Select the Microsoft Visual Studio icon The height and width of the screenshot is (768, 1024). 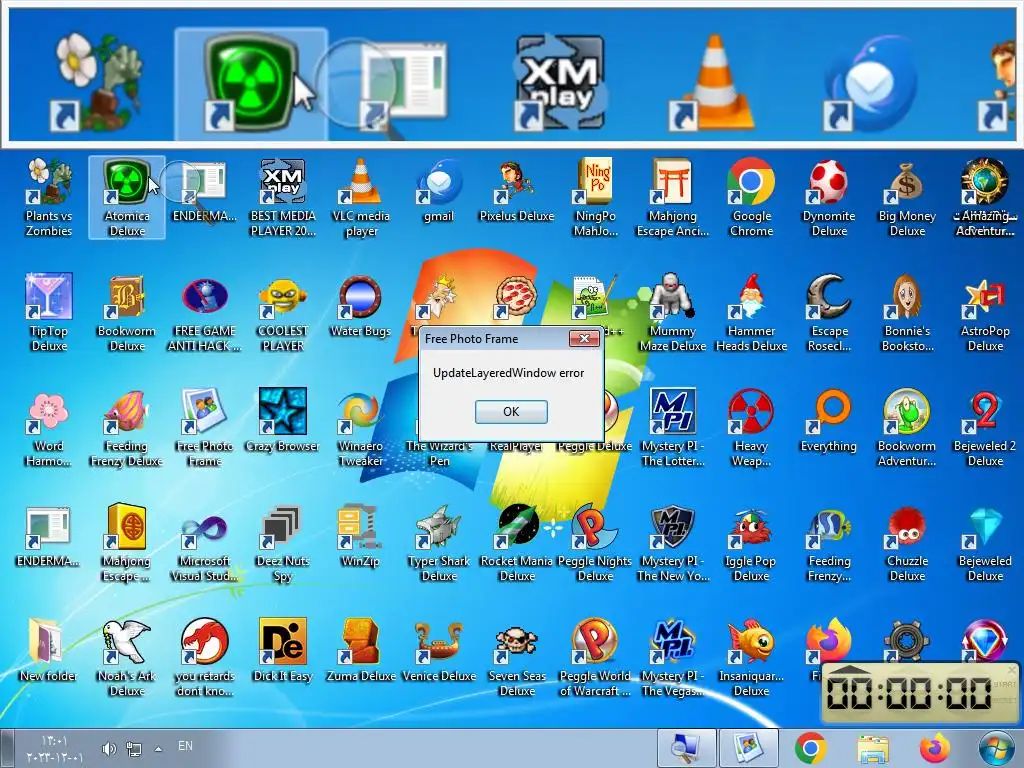pos(204,542)
